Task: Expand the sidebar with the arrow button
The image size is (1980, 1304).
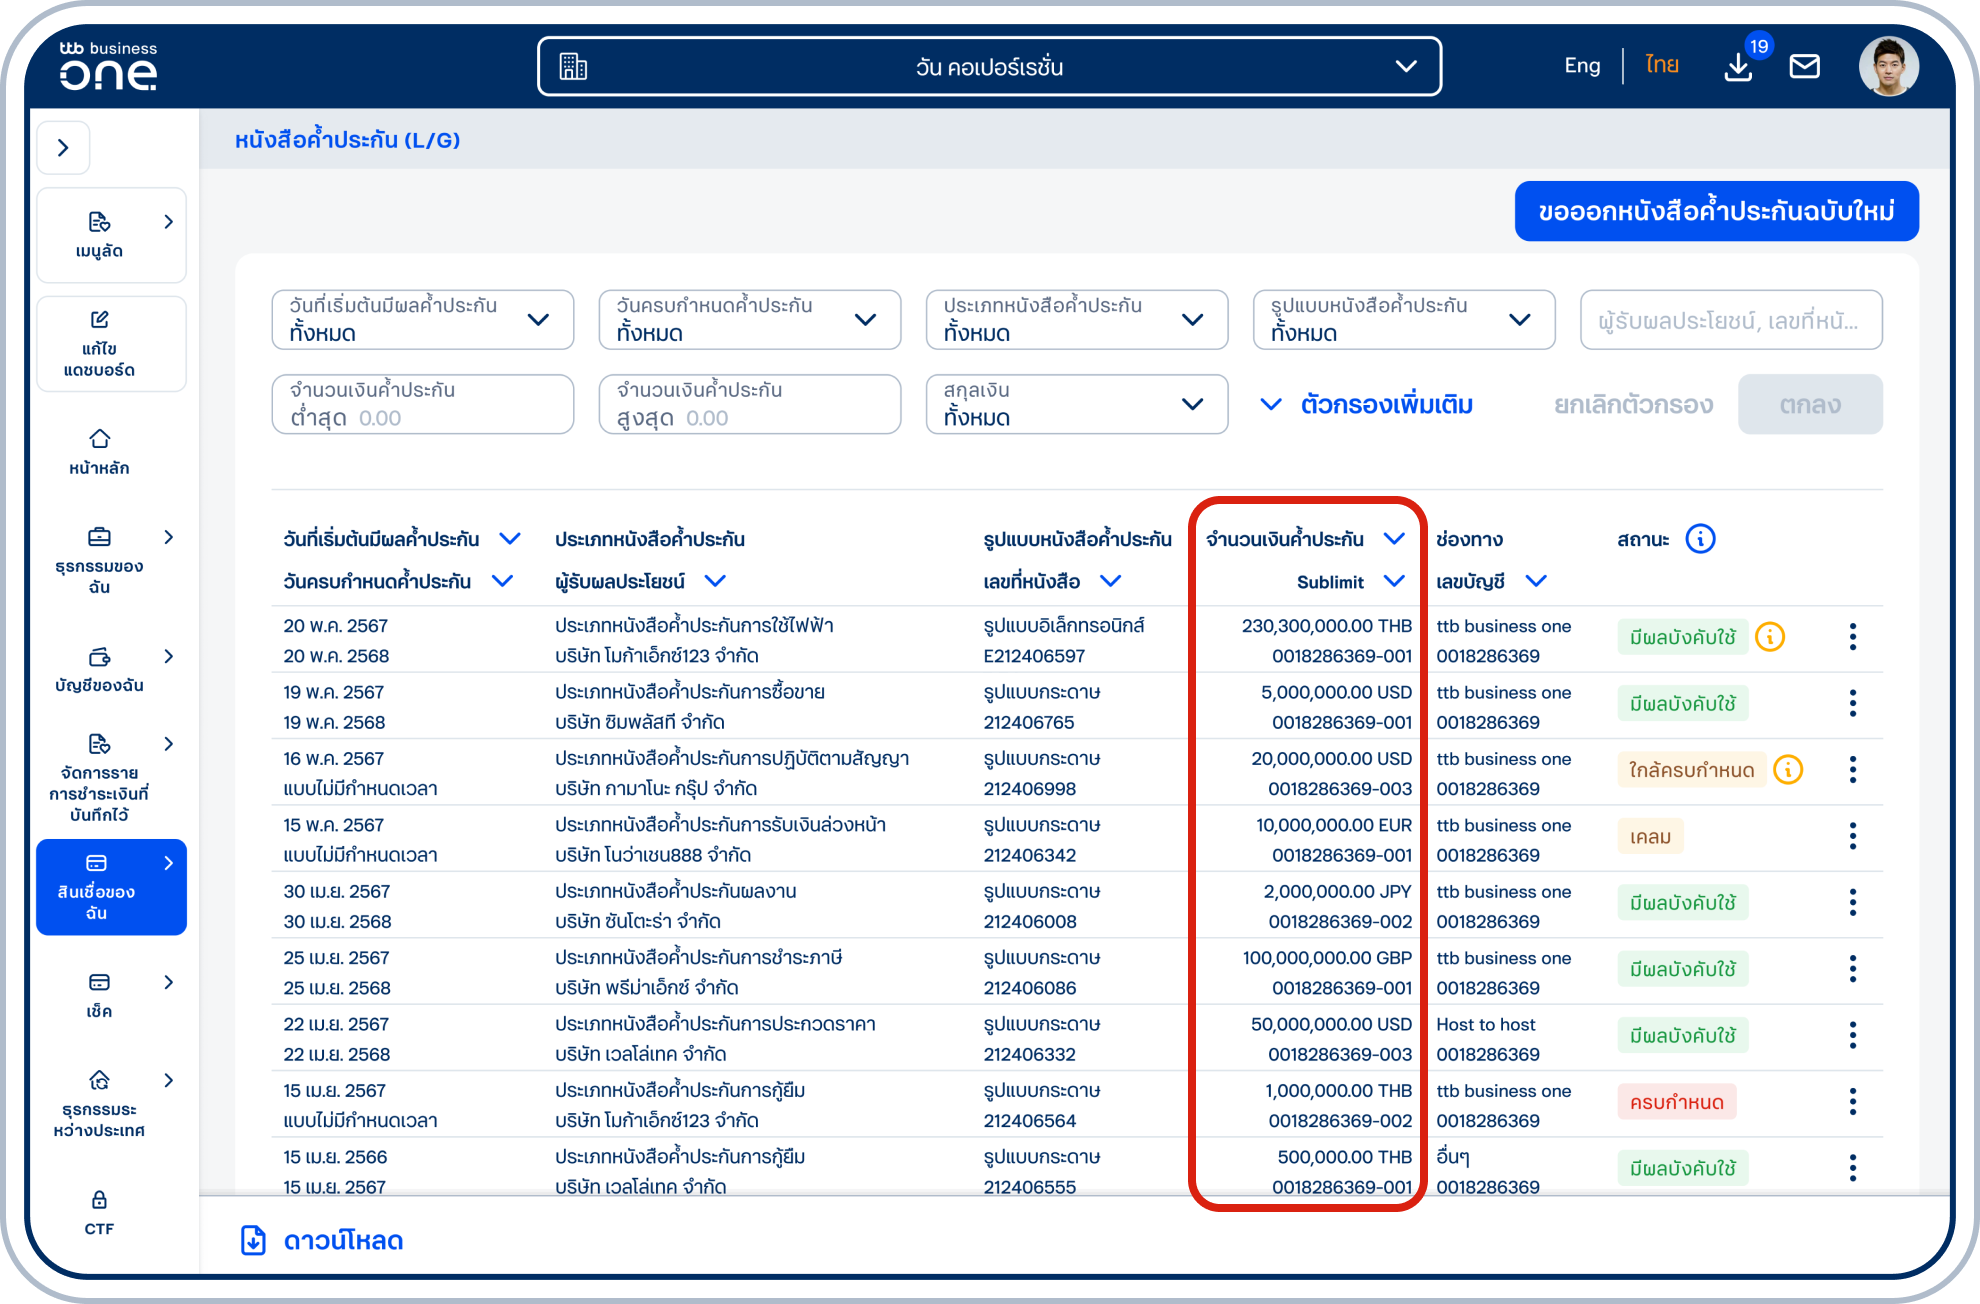Action: 63,148
